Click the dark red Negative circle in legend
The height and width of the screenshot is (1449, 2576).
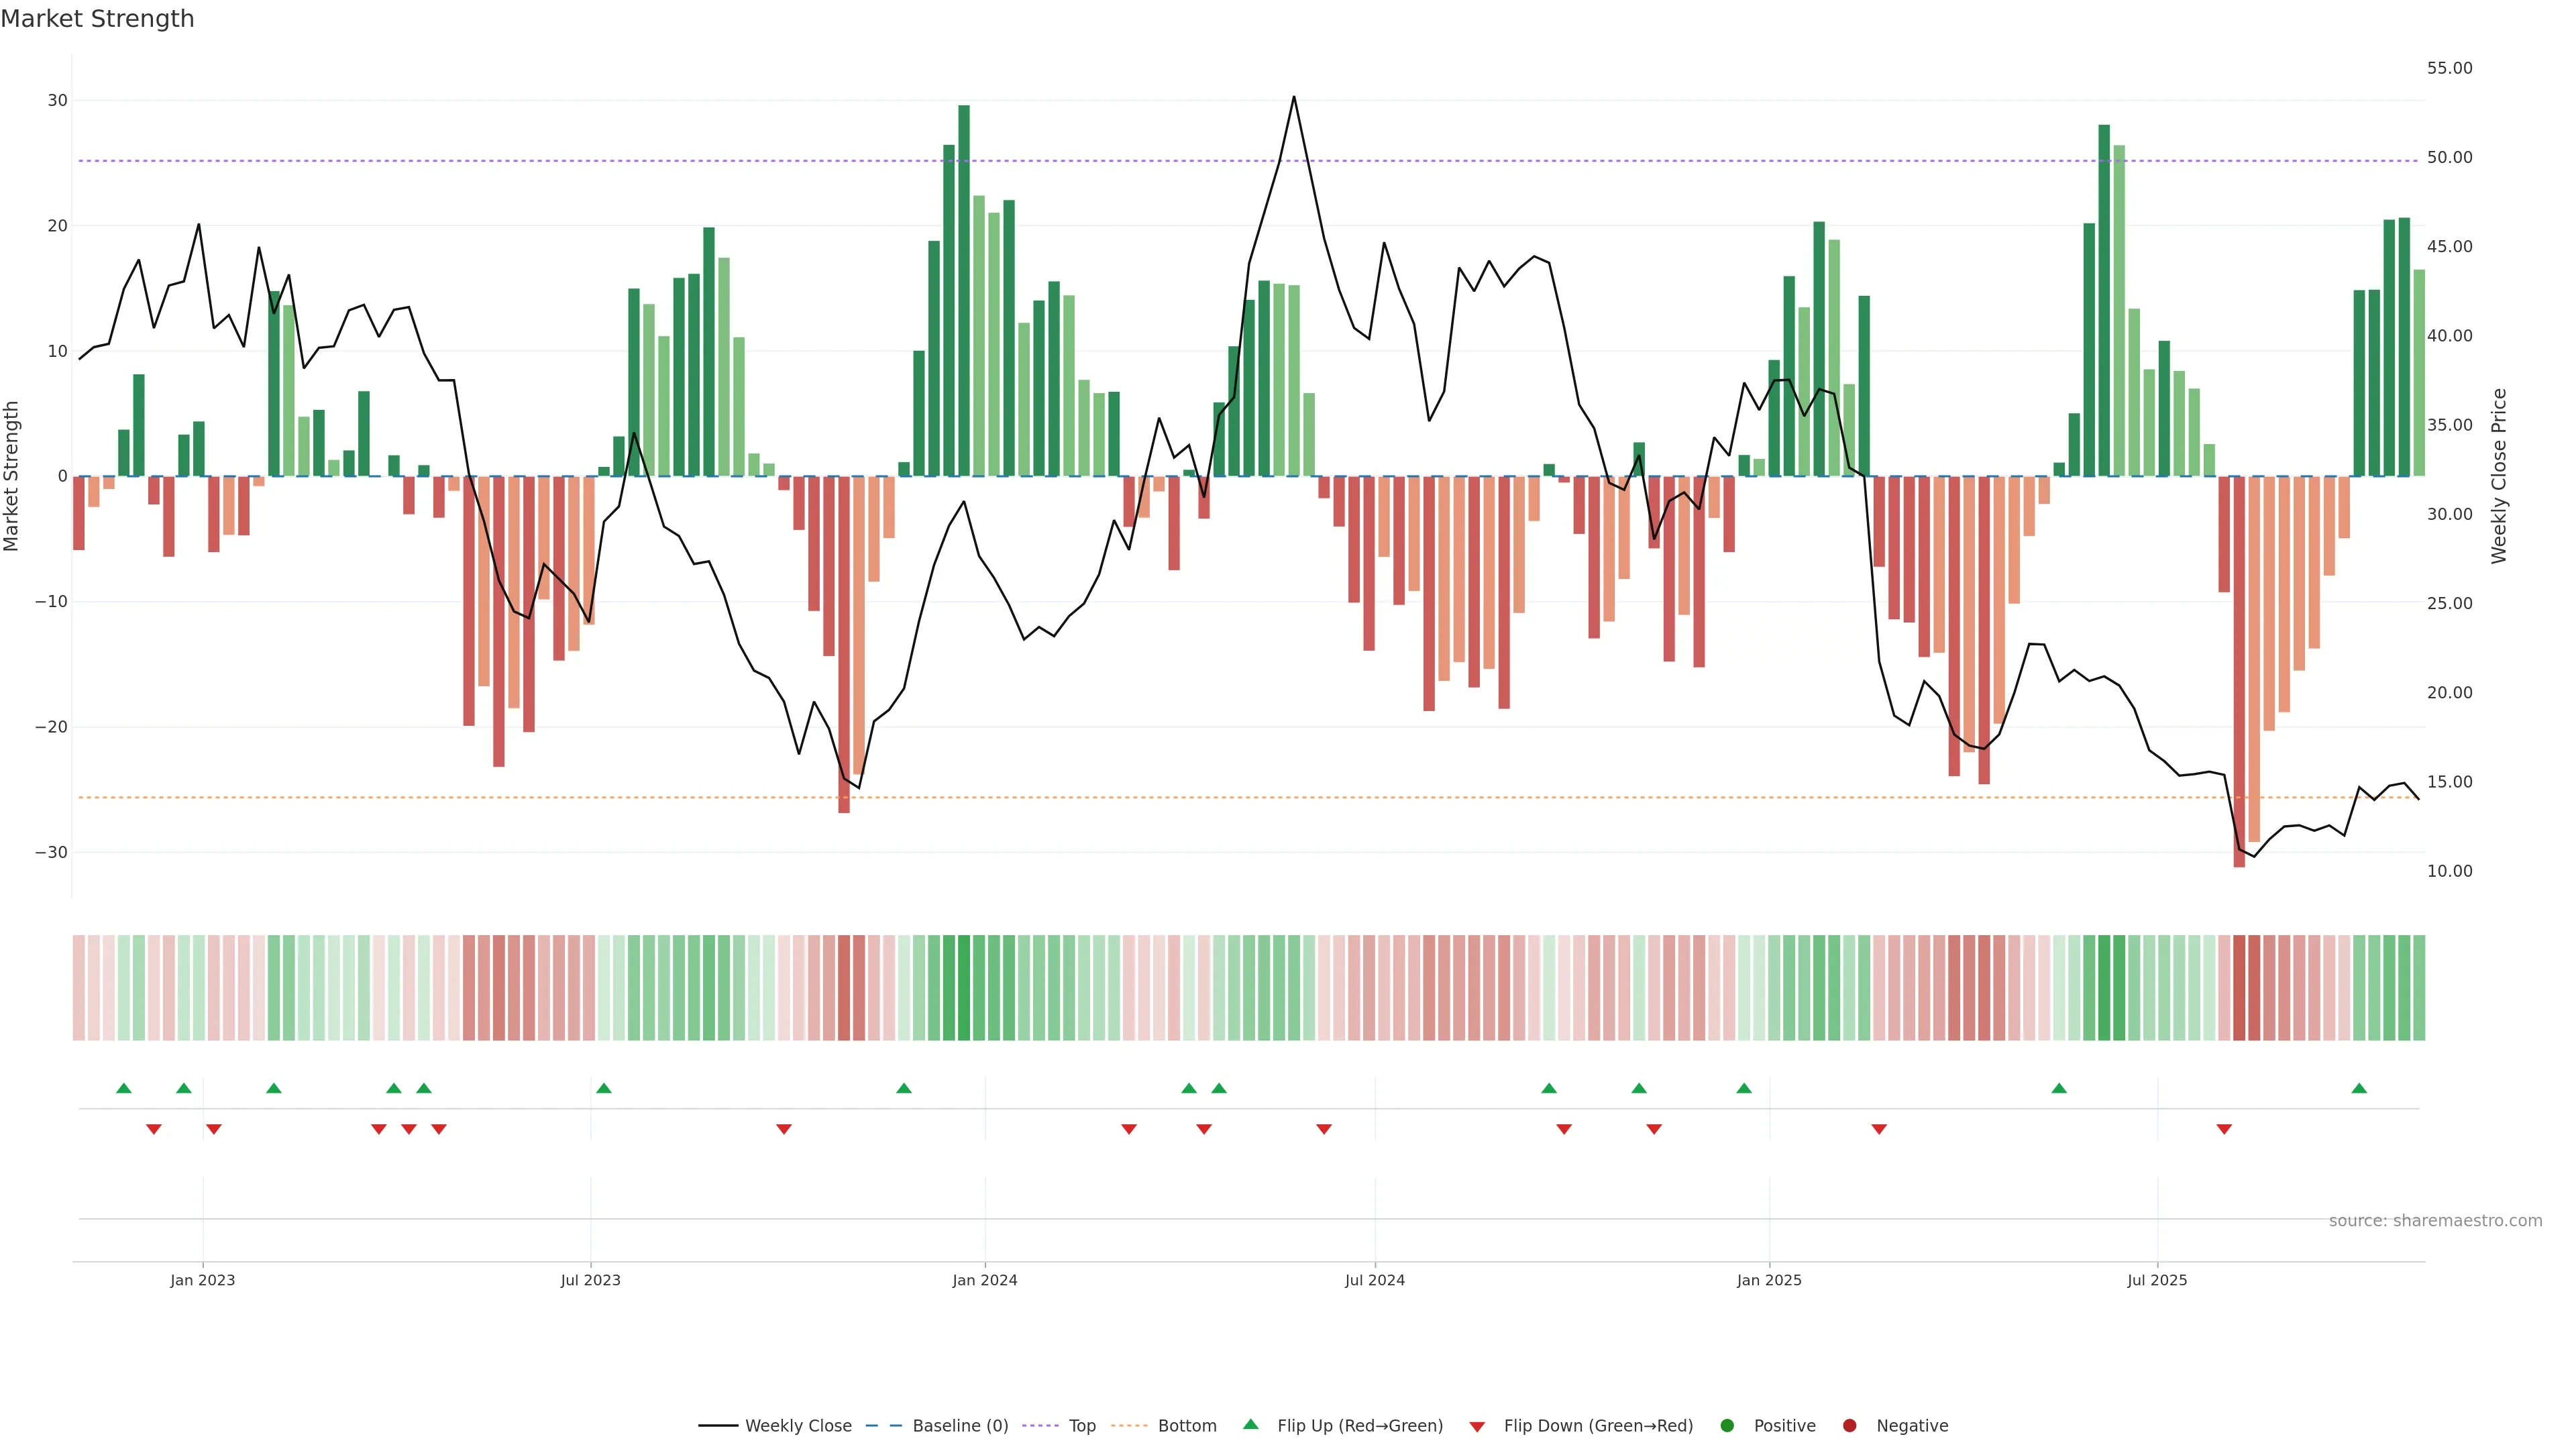tap(1849, 1426)
